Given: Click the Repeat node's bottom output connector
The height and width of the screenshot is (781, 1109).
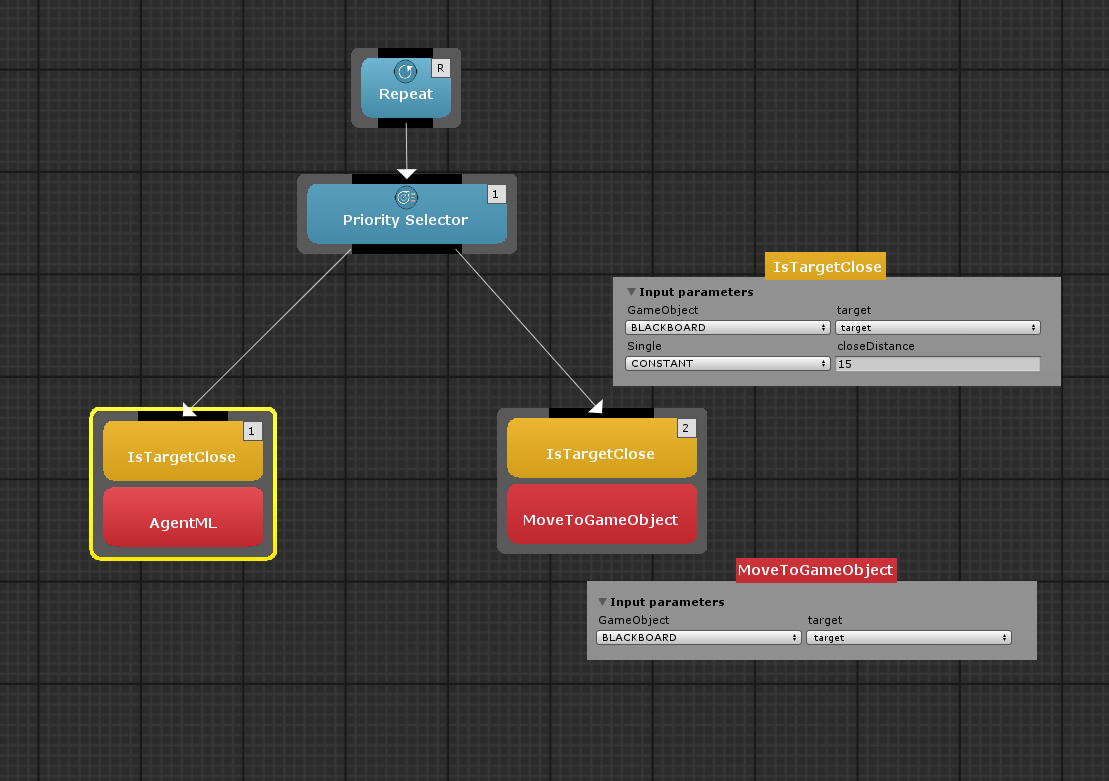Looking at the screenshot, I should 405,123.
